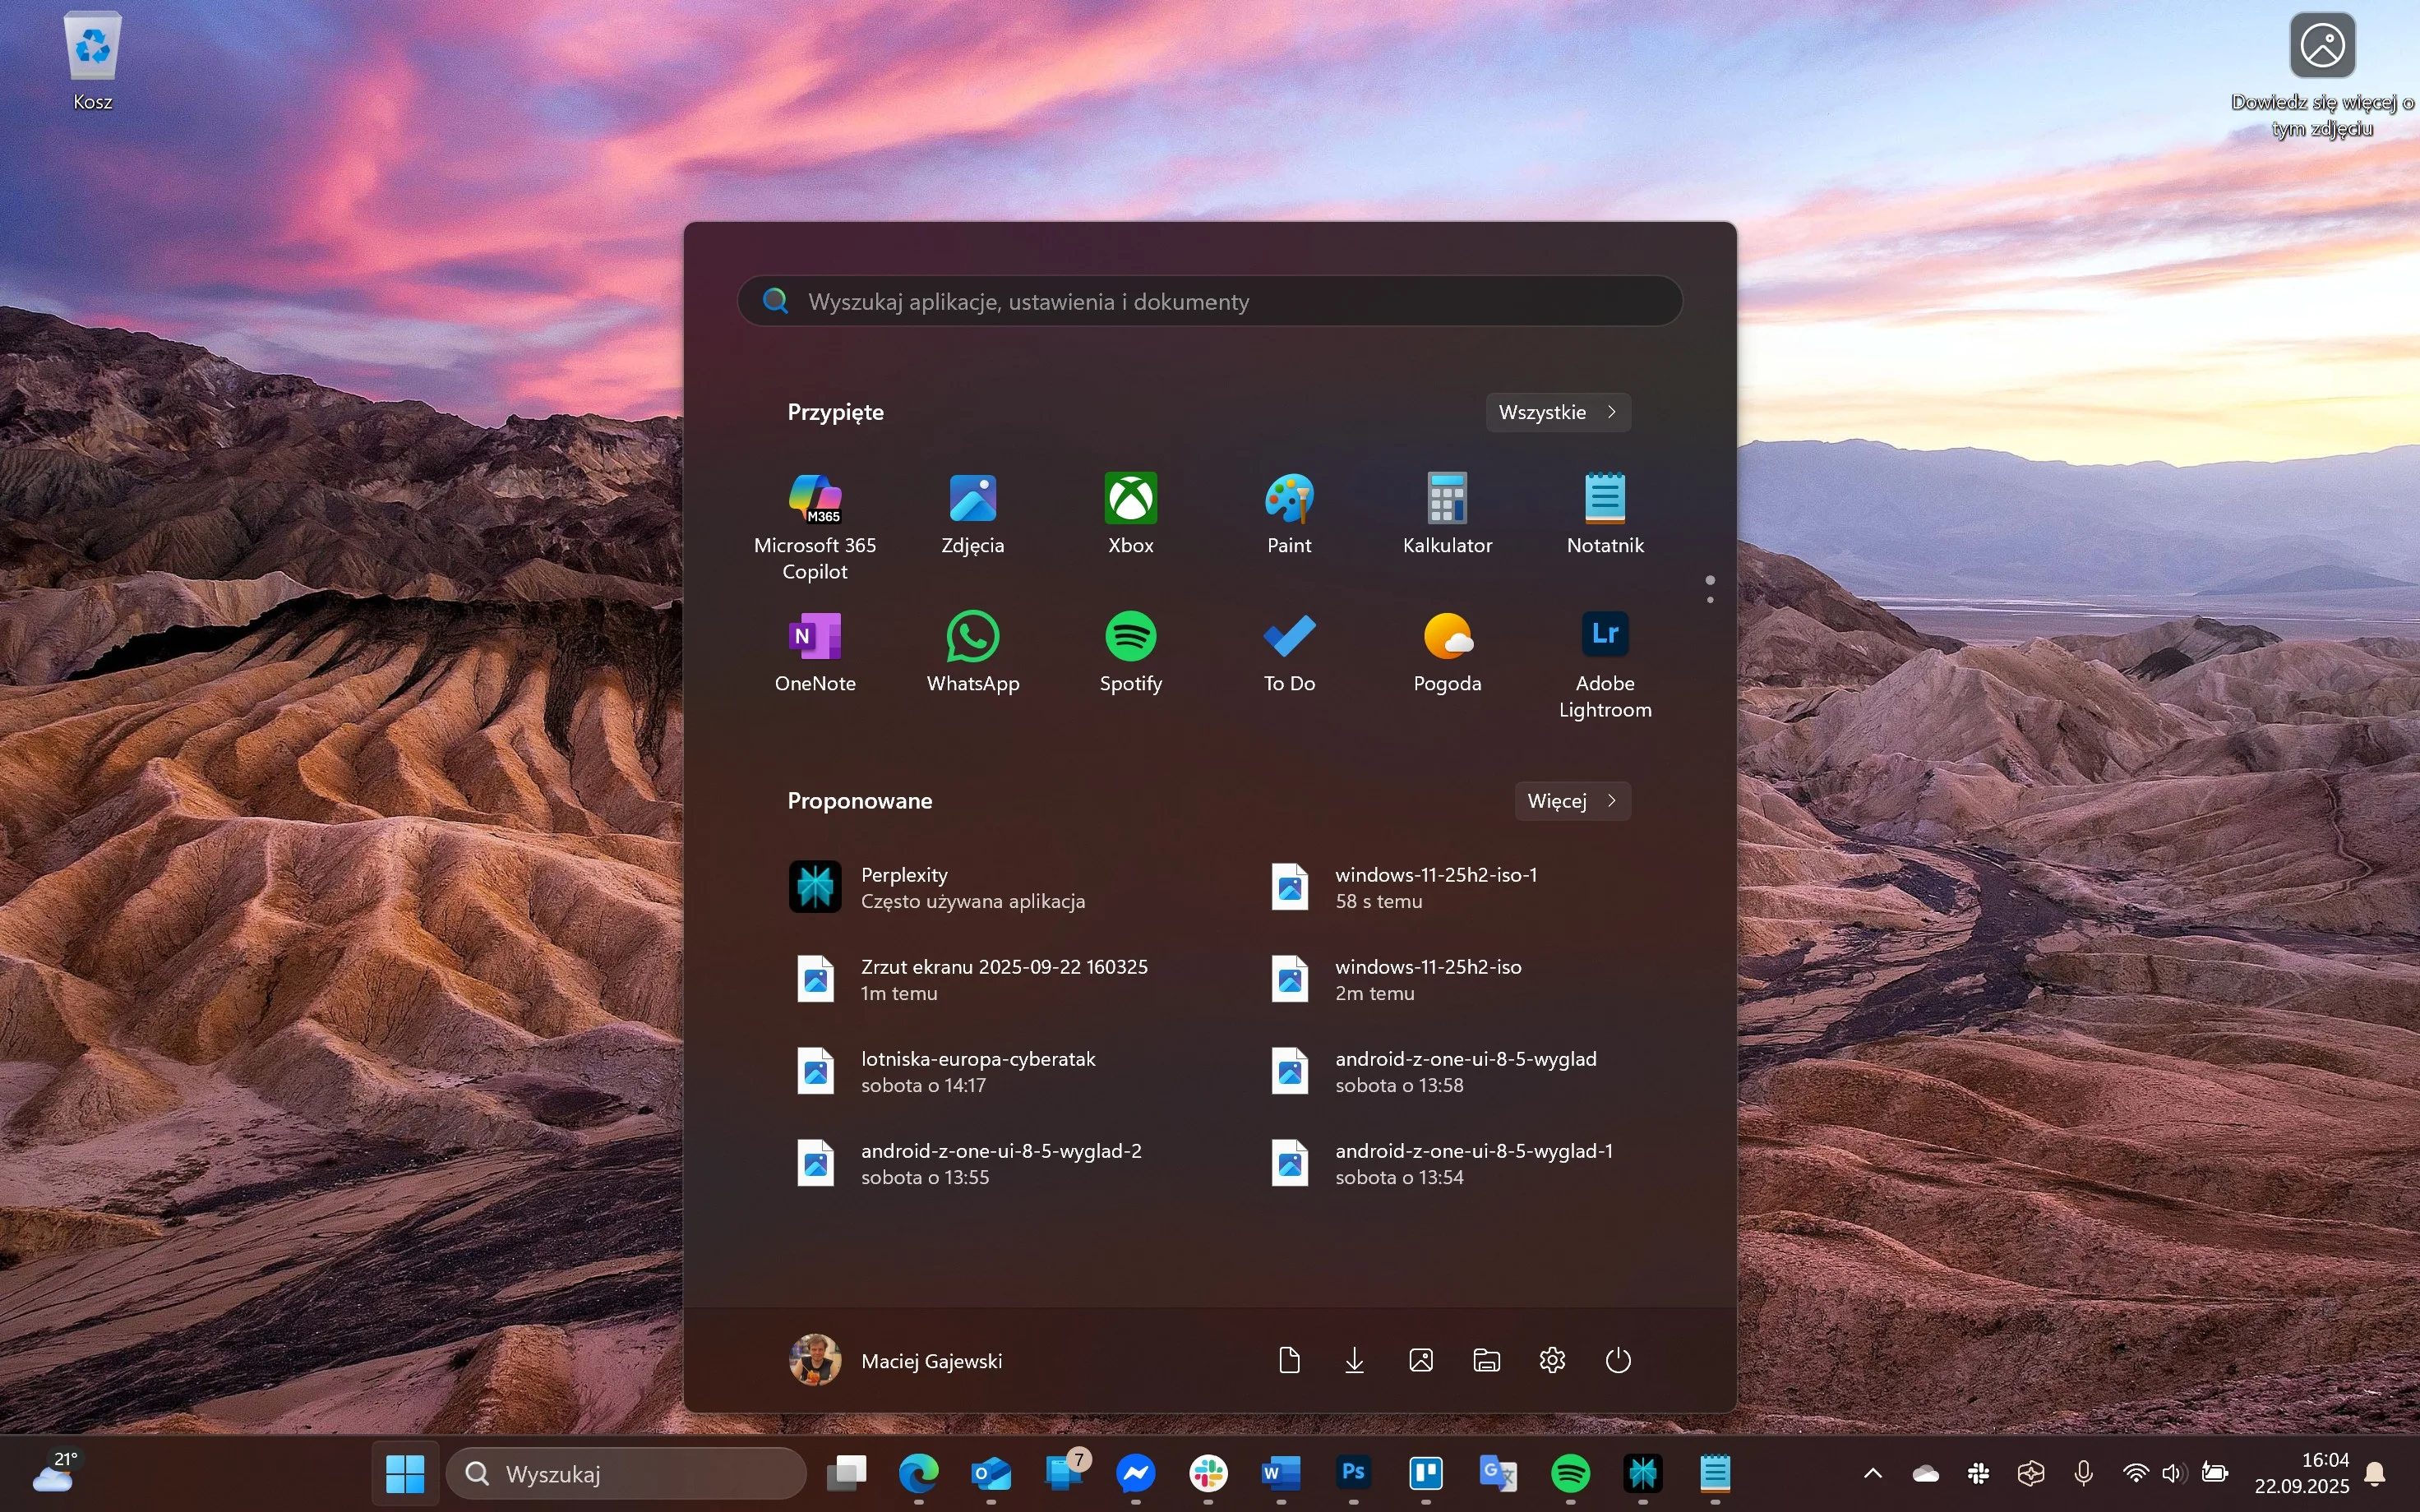Switch to Slack on the taskbar
Image resolution: width=2420 pixels, height=1512 pixels.
coord(1208,1473)
